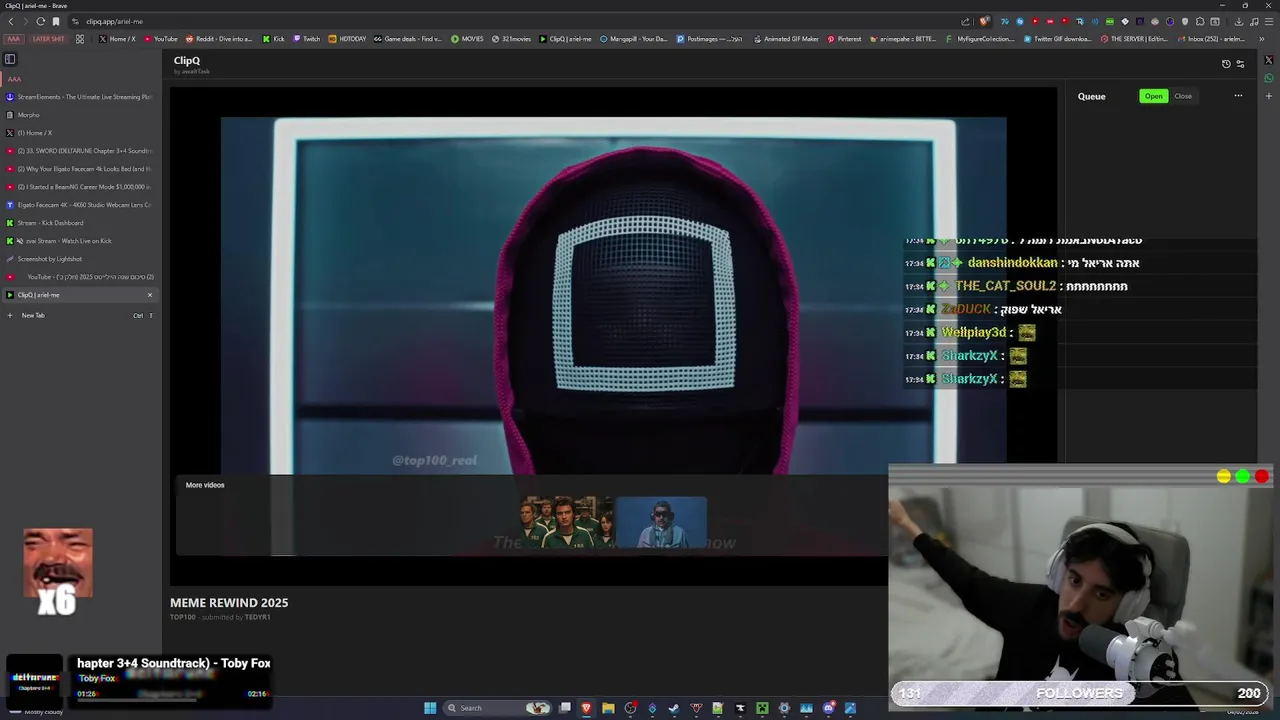This screenshot has width=1280, height=720.
Task: Switch to the Stream - Kick Dashboard tab
Action: coord(81,223)
